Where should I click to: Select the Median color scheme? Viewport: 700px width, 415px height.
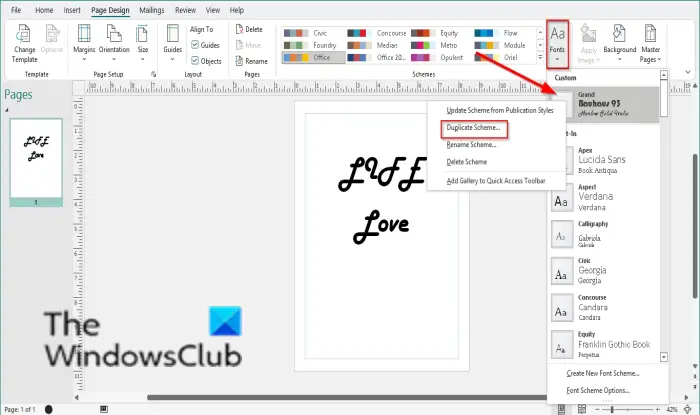click(x=377, y=45)
